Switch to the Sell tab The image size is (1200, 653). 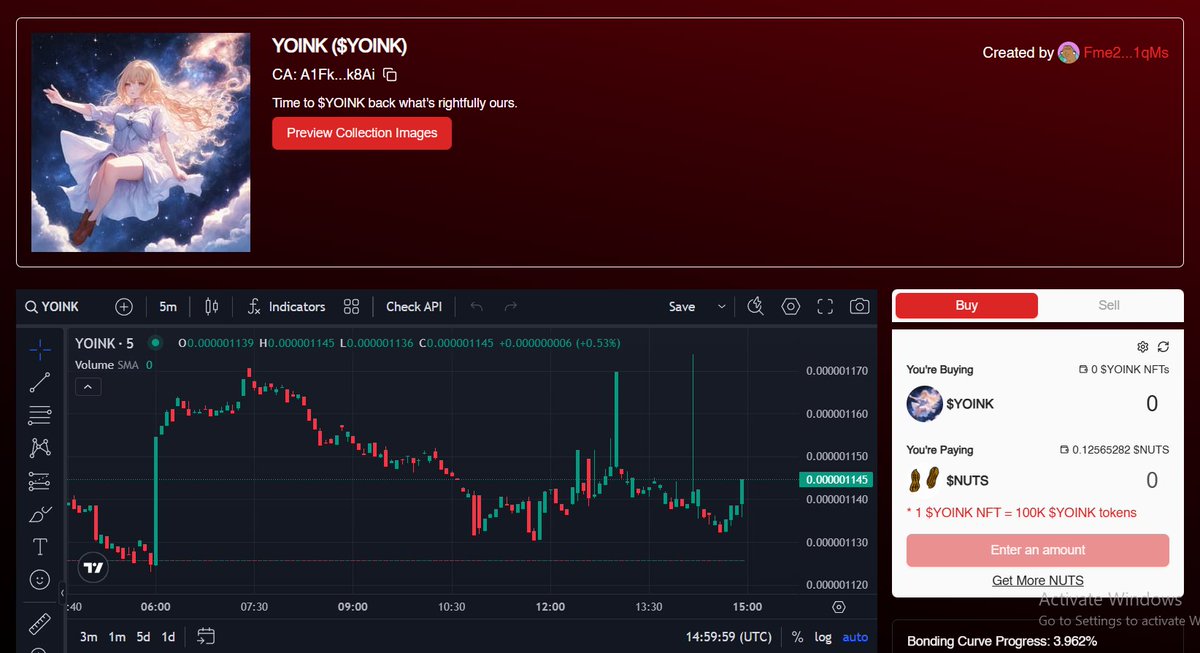pyautogui.click(x=1109, y=306)
